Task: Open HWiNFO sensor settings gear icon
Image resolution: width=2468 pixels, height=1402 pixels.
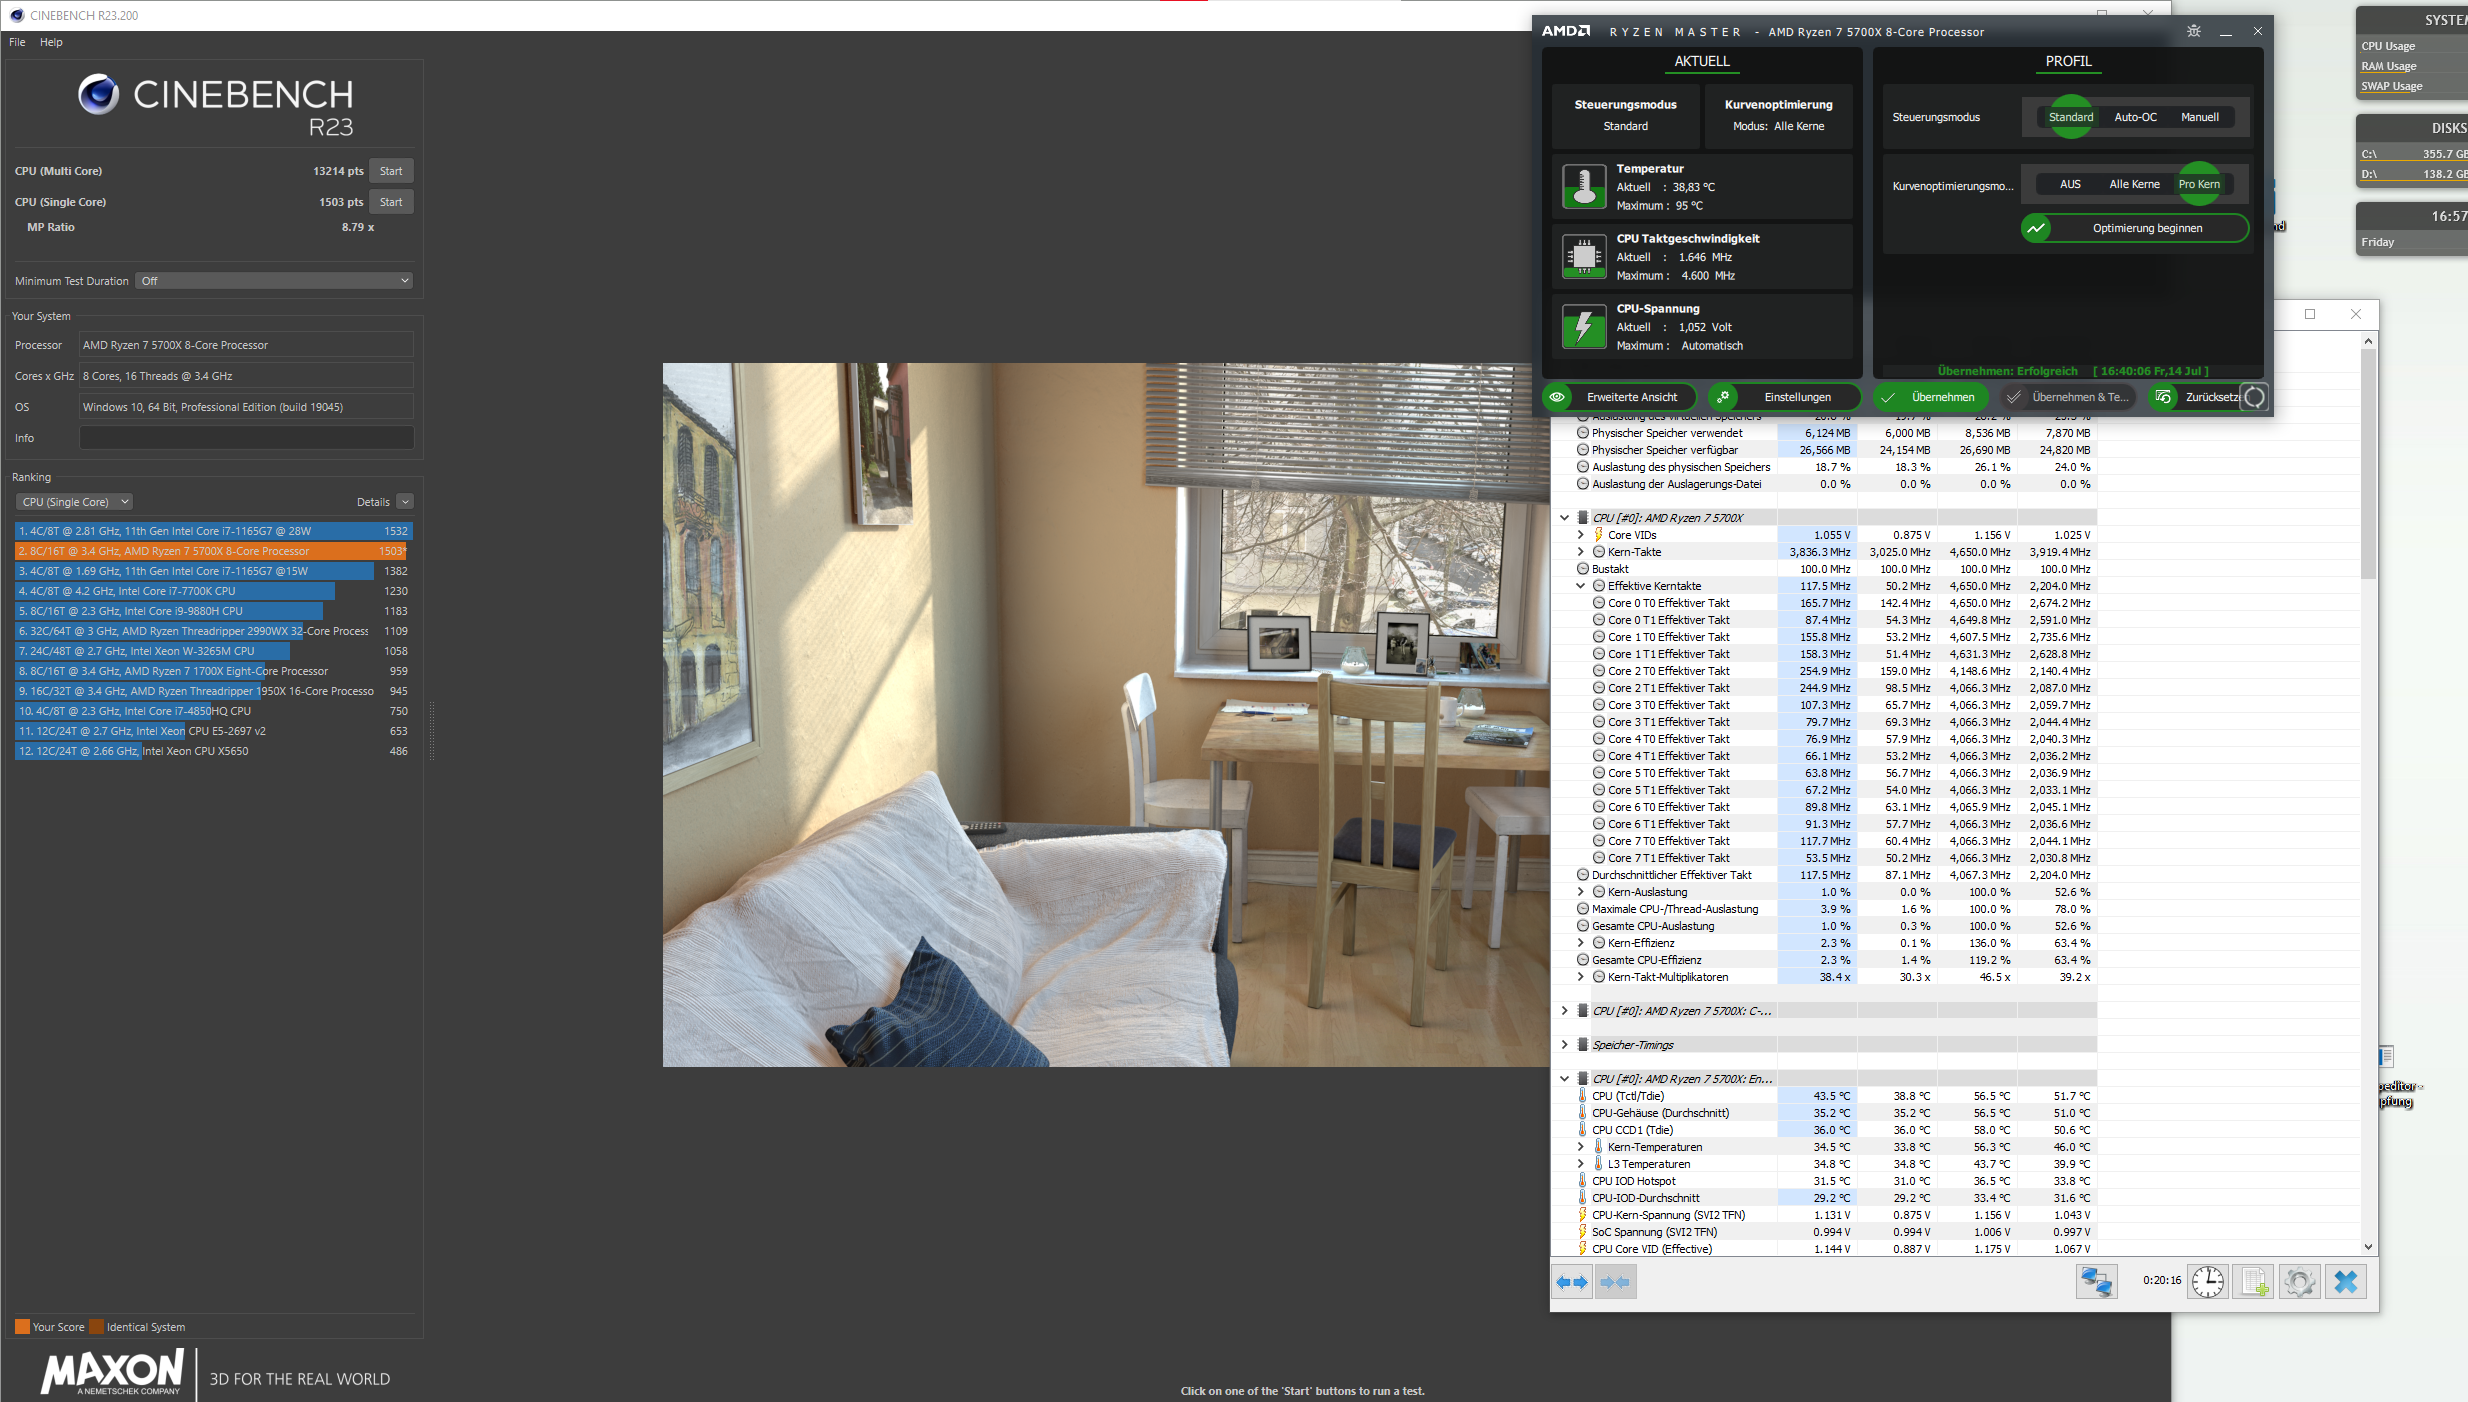Action: point(2299,1282)
